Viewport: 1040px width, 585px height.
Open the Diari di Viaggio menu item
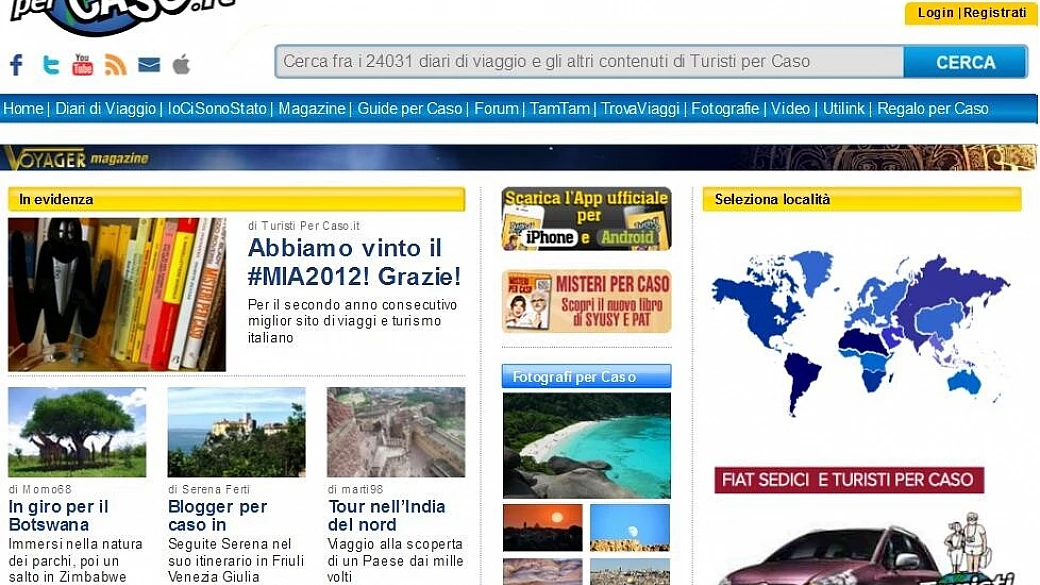(x=103, y=108)
